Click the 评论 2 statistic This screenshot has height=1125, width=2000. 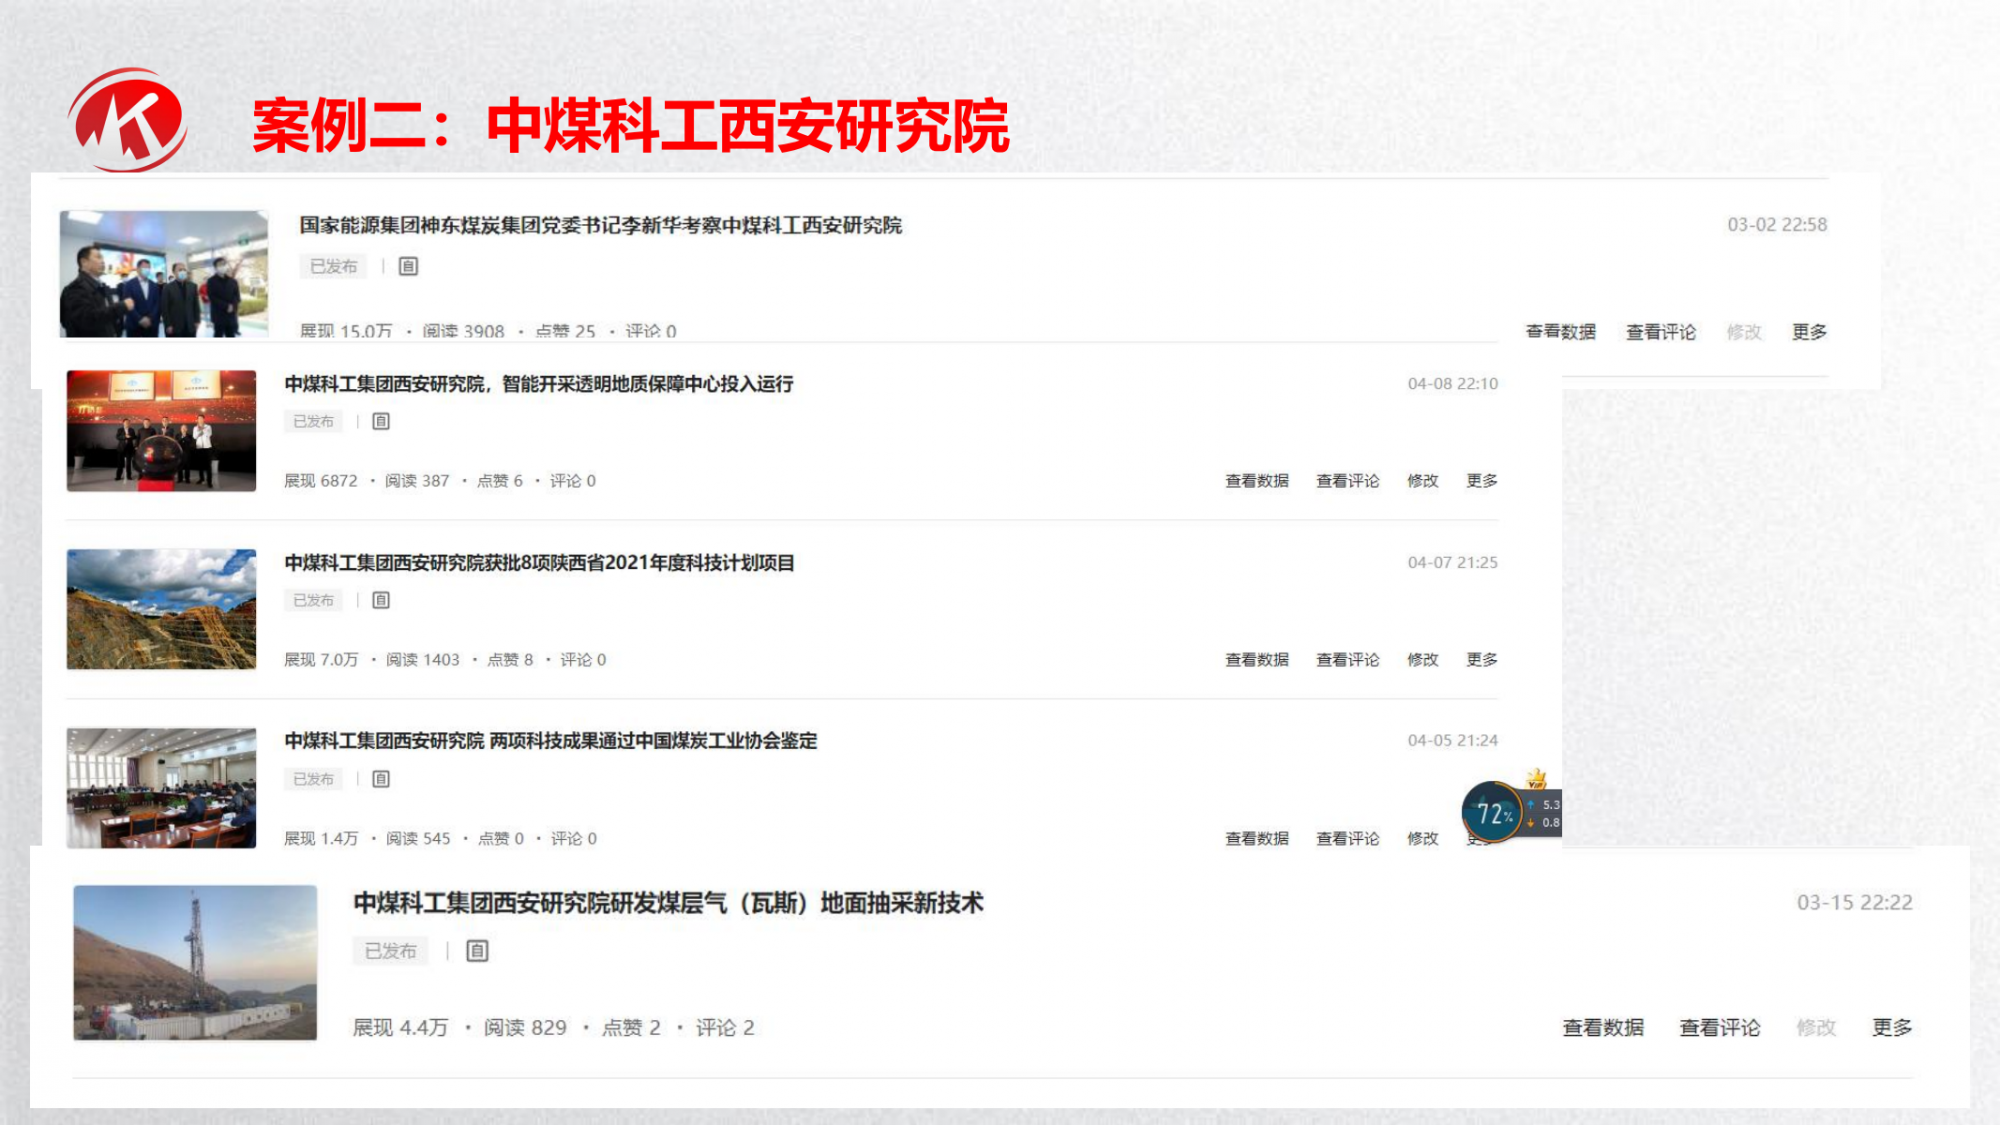(x=725, y=1028)
